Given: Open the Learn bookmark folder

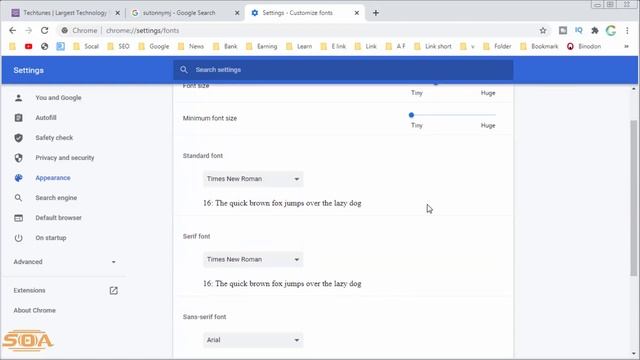Looking at the screenshot, I should coord(299,47).
